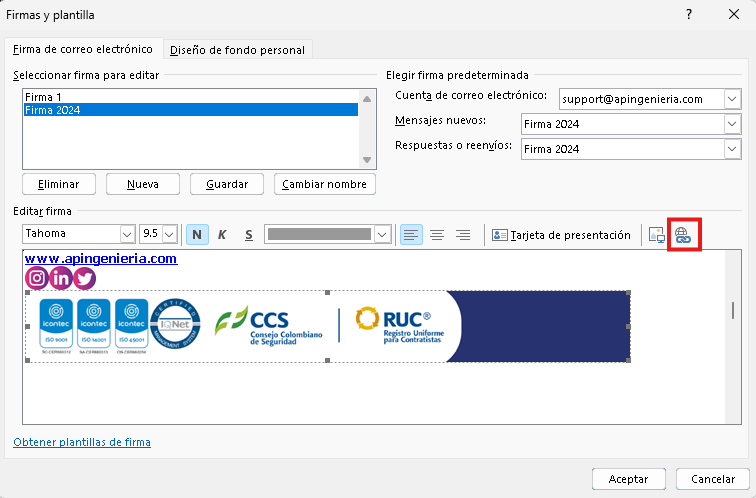Center align the signature text
The image size is (756, 498).
coord(437,235)
